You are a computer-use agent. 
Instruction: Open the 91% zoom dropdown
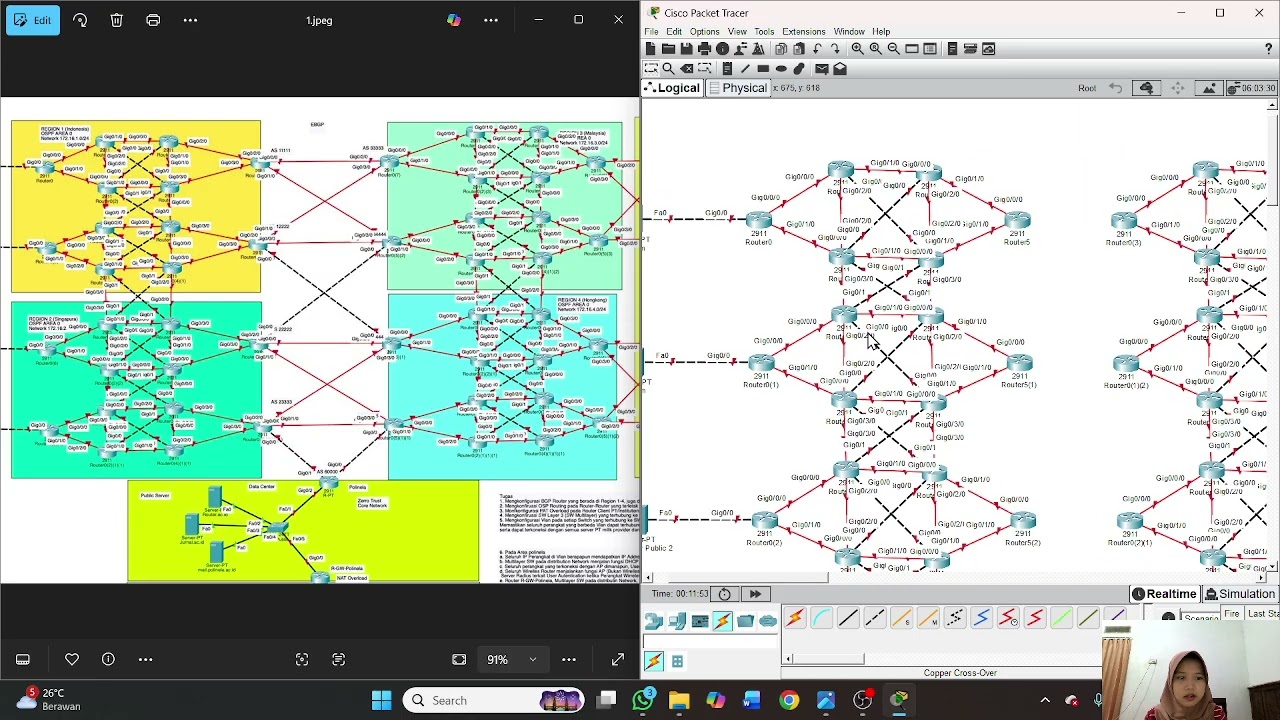click(x=512, y=659)
